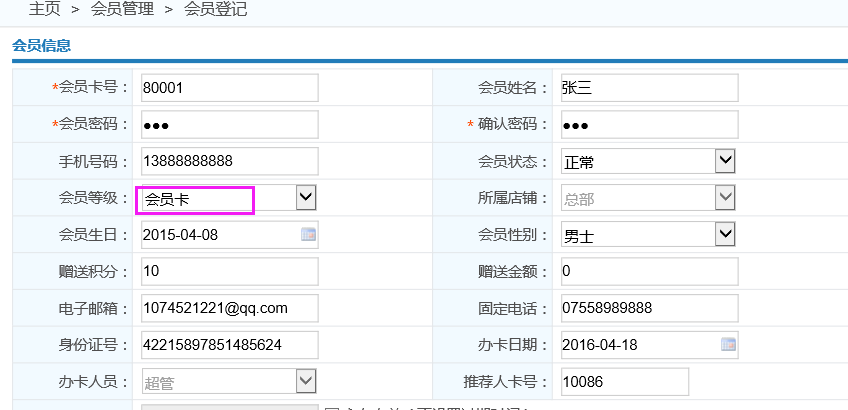Navigate to 会员管理 breadcrumb
848x410 pixels.
pyautogui.click(x=122, y=10)
